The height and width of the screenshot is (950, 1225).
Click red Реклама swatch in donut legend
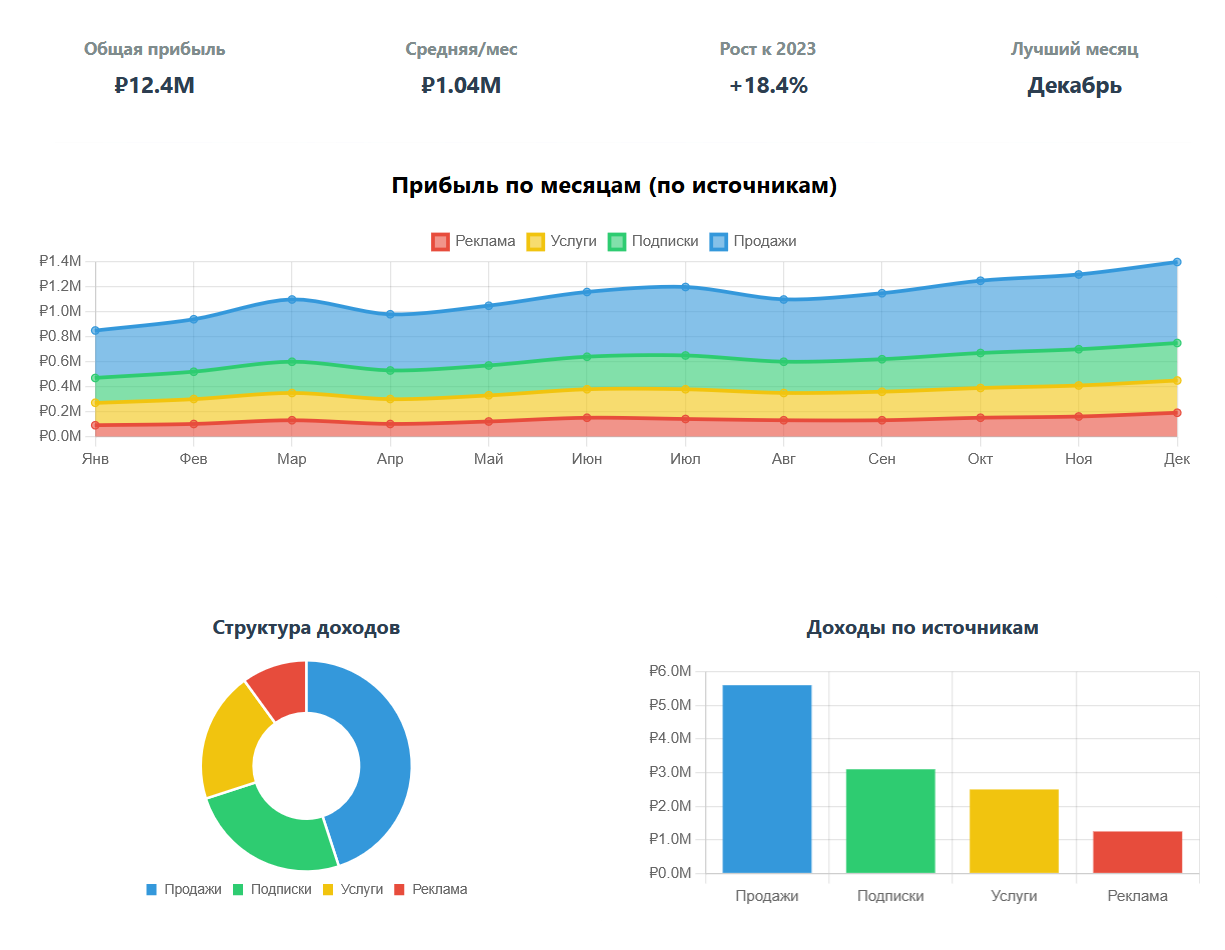click(x=400, y=889)
